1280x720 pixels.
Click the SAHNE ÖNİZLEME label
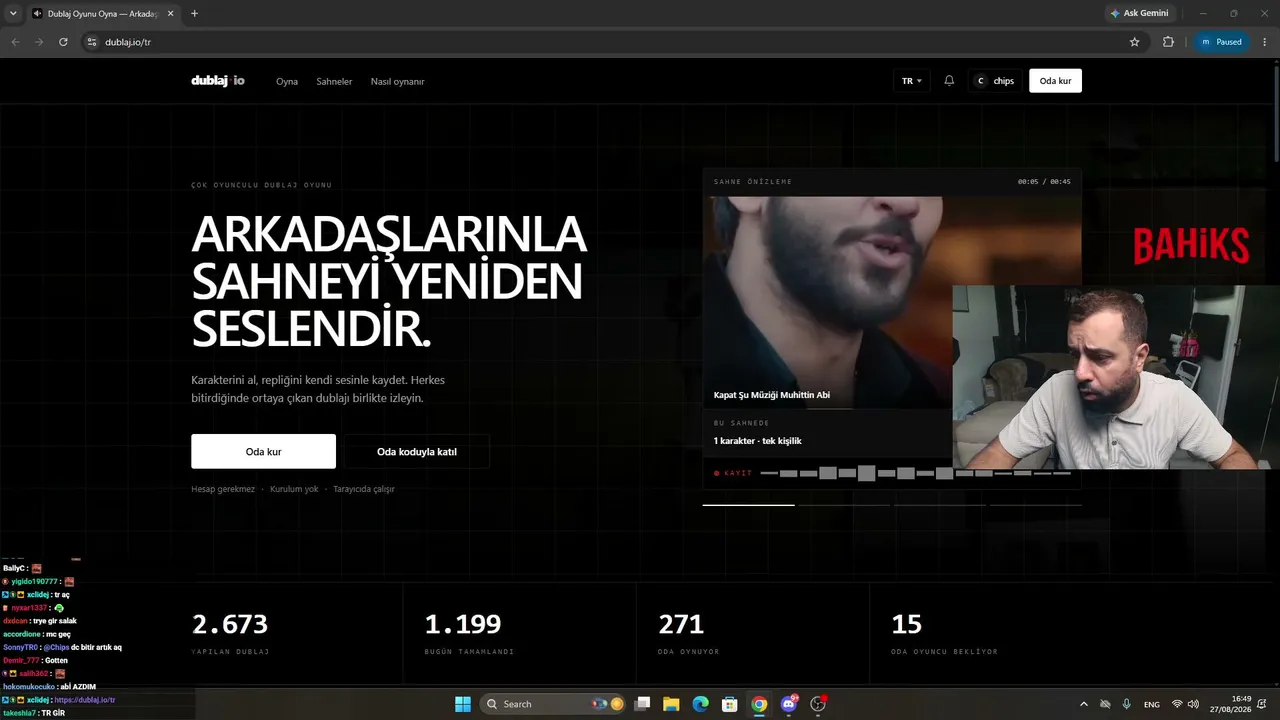tap(753, 182)
